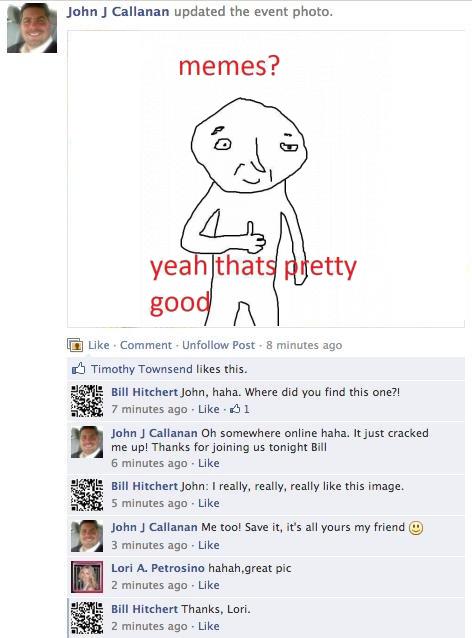472x638 pixels.
Task: Click Comment under the event photo
Action: click(146, 345)
